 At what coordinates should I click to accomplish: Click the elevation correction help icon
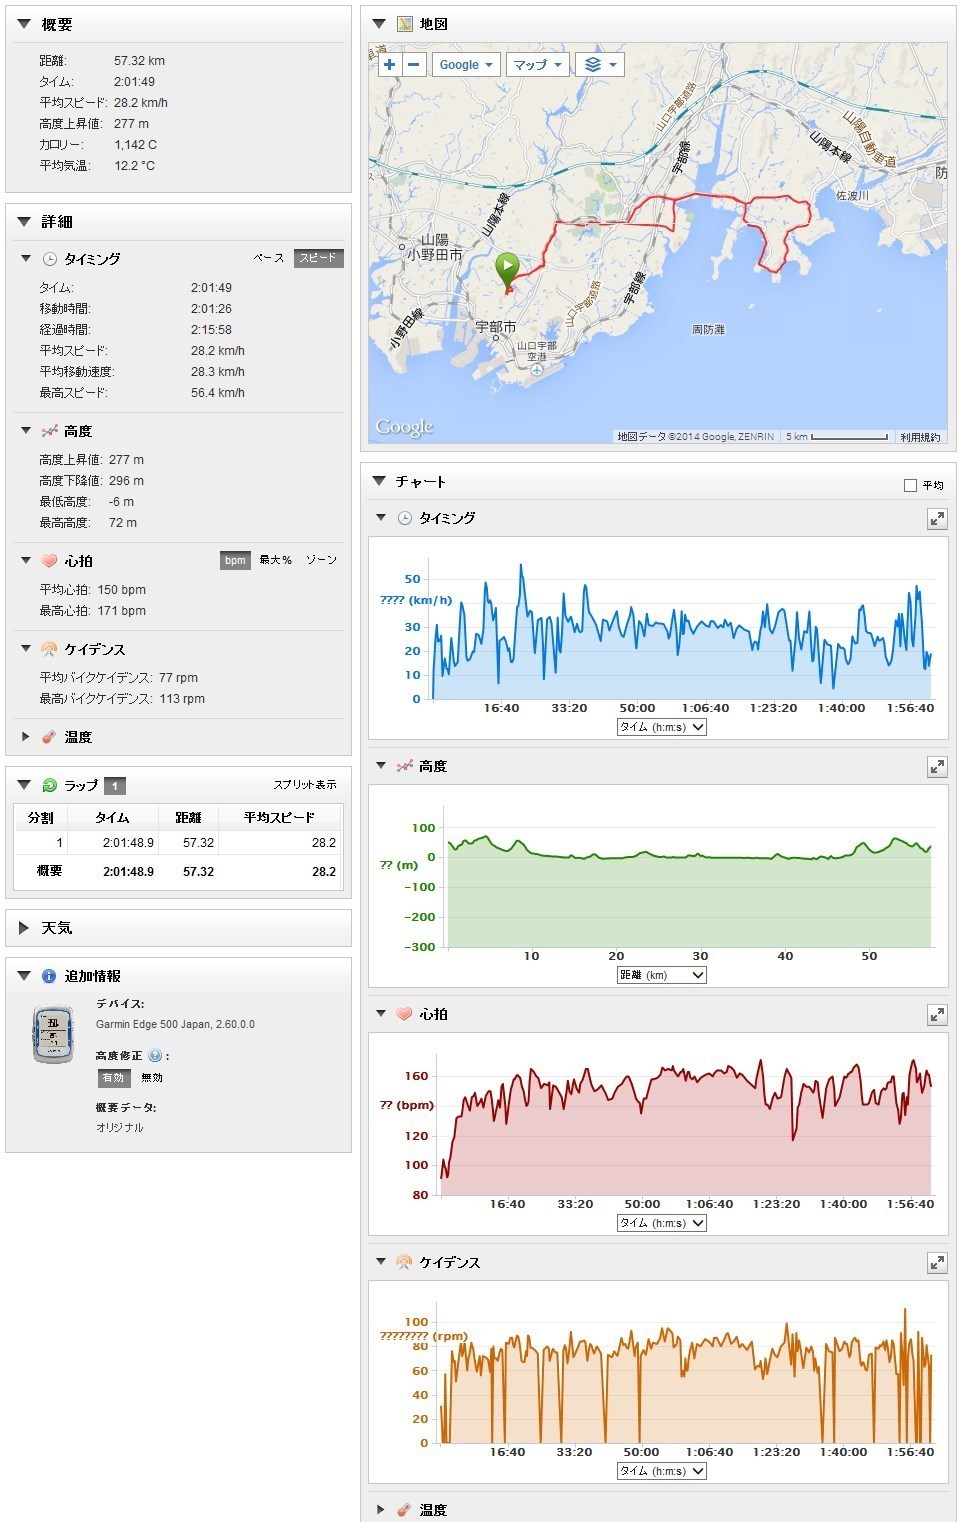tap(155, 1055)
